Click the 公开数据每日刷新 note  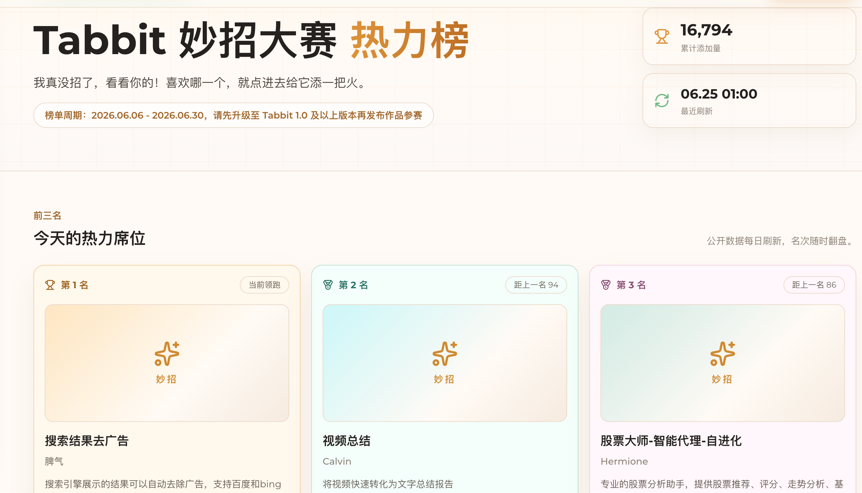point(780,241)
